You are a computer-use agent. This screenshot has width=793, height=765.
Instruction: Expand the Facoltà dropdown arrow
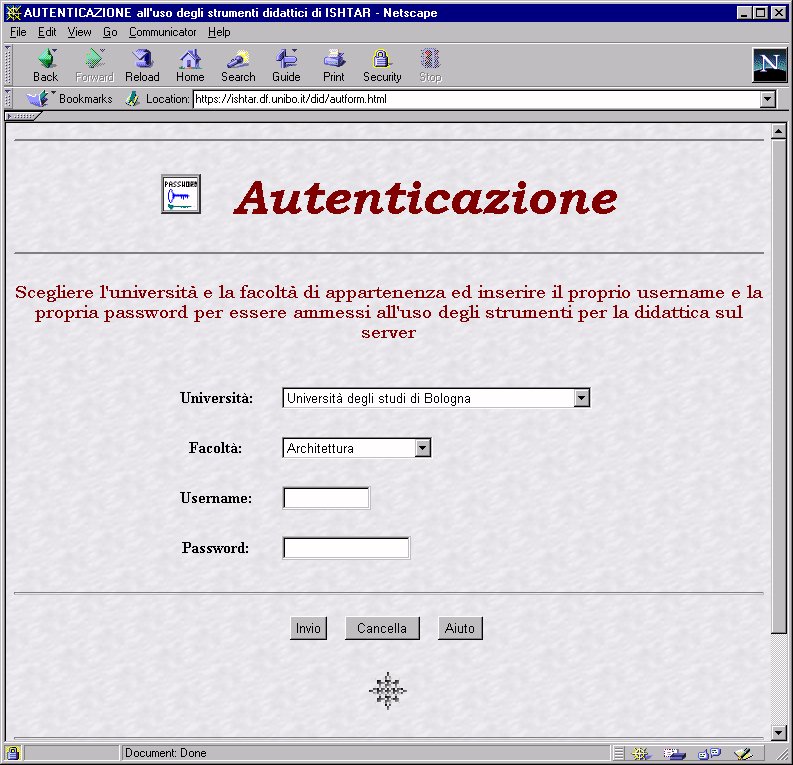(x=423, y=447)
